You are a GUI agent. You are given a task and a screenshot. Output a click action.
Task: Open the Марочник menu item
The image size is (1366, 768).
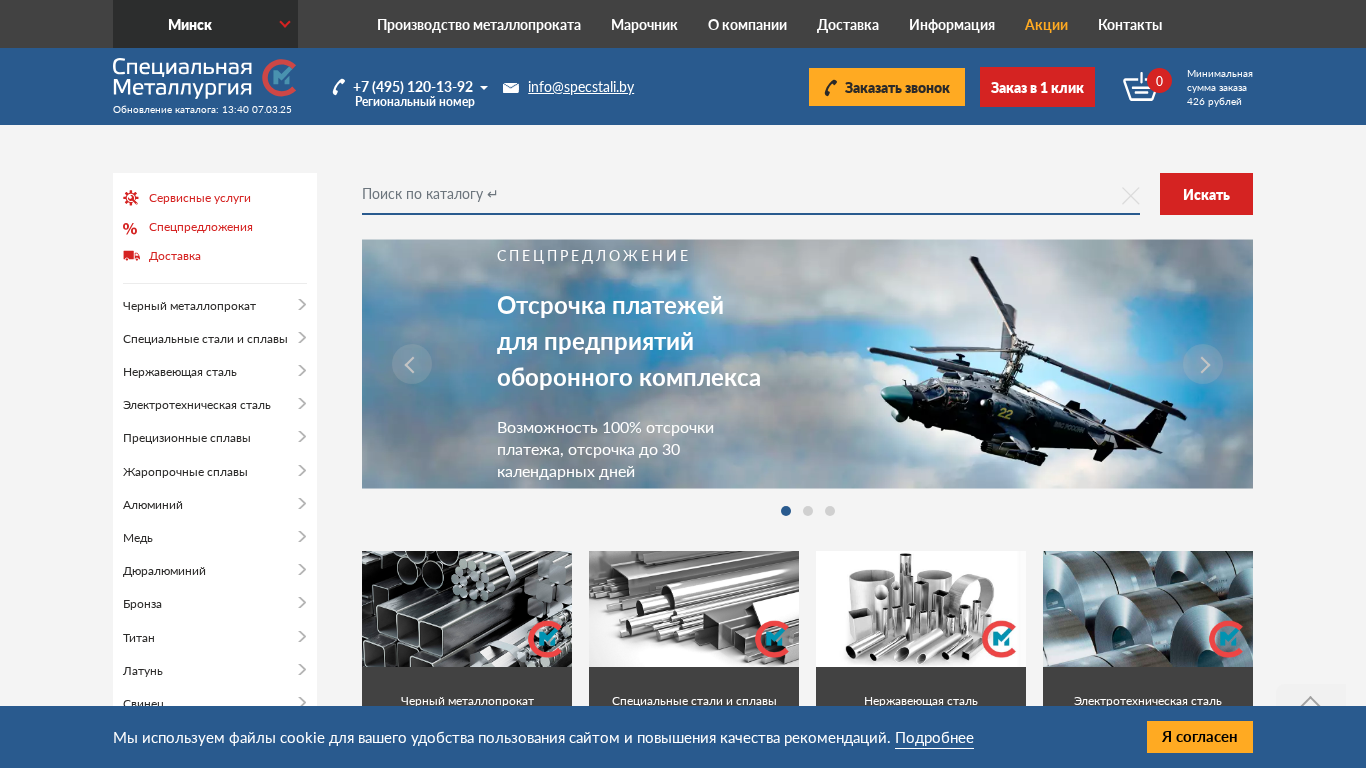click(644, 25)
